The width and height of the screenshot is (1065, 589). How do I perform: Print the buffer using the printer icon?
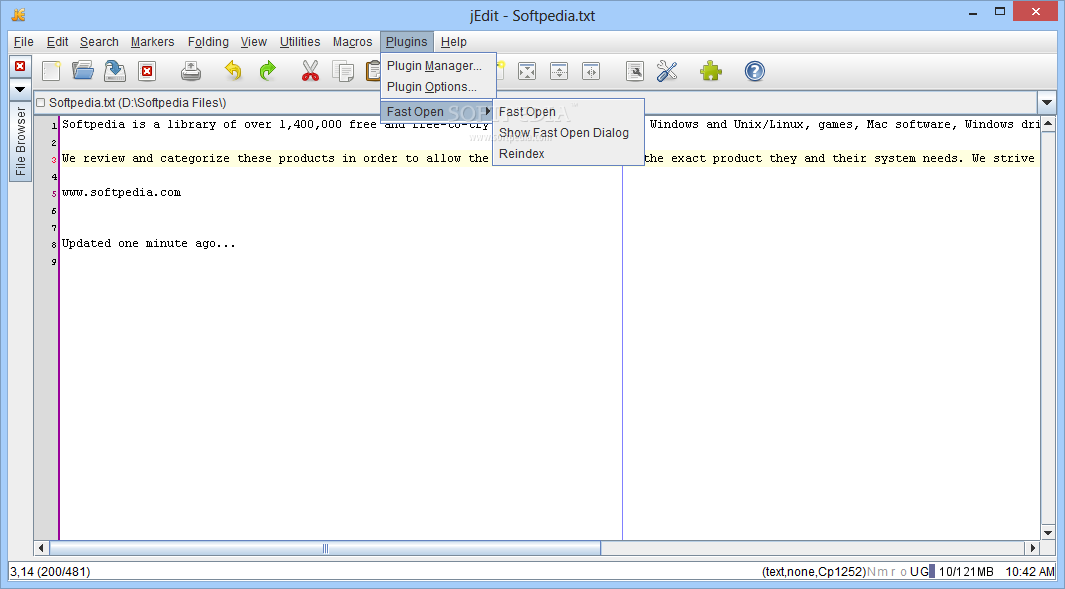pyautogui.click(x=191, y=71)
